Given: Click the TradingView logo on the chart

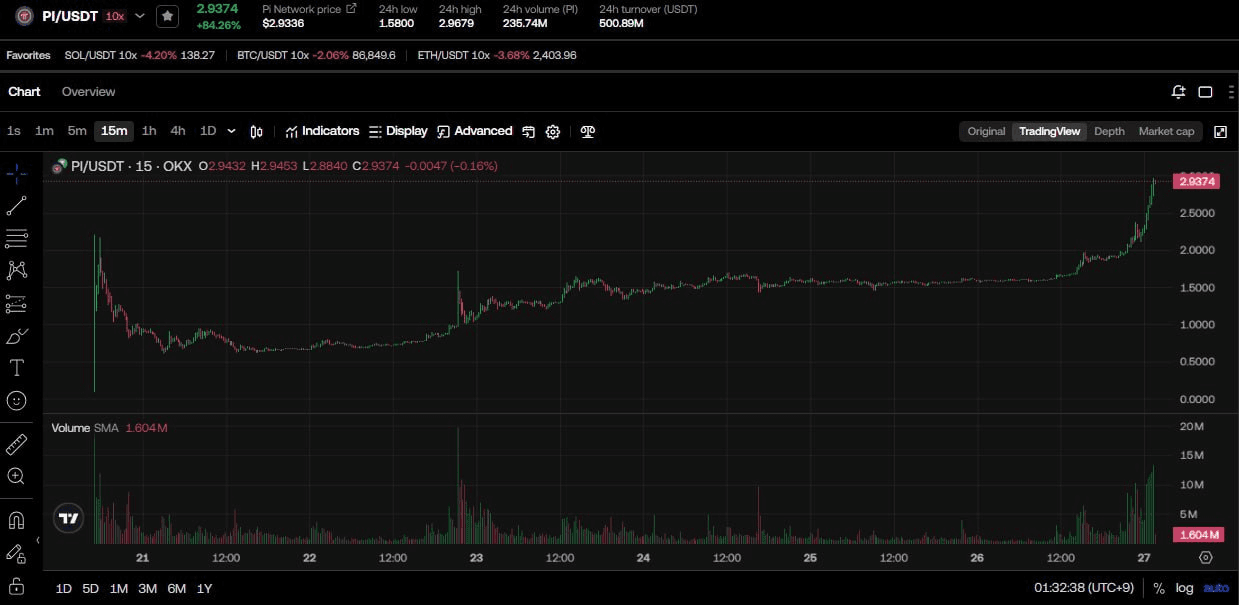Looking at the screenshot, I should (x=68, y=518).
